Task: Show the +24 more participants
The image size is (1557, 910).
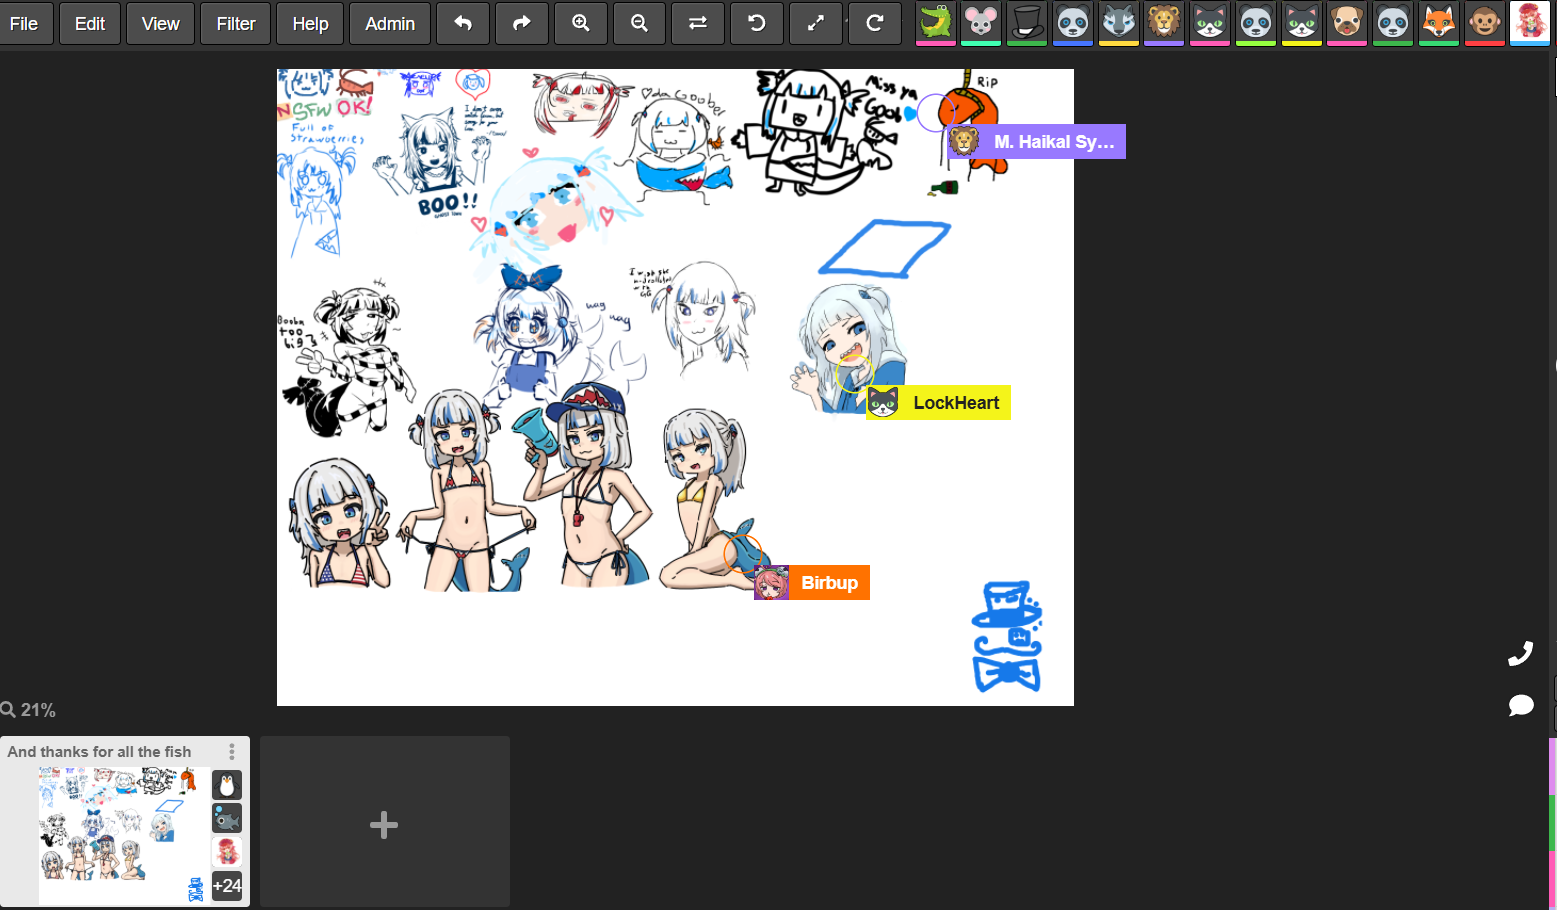Action: click(227, 885)
